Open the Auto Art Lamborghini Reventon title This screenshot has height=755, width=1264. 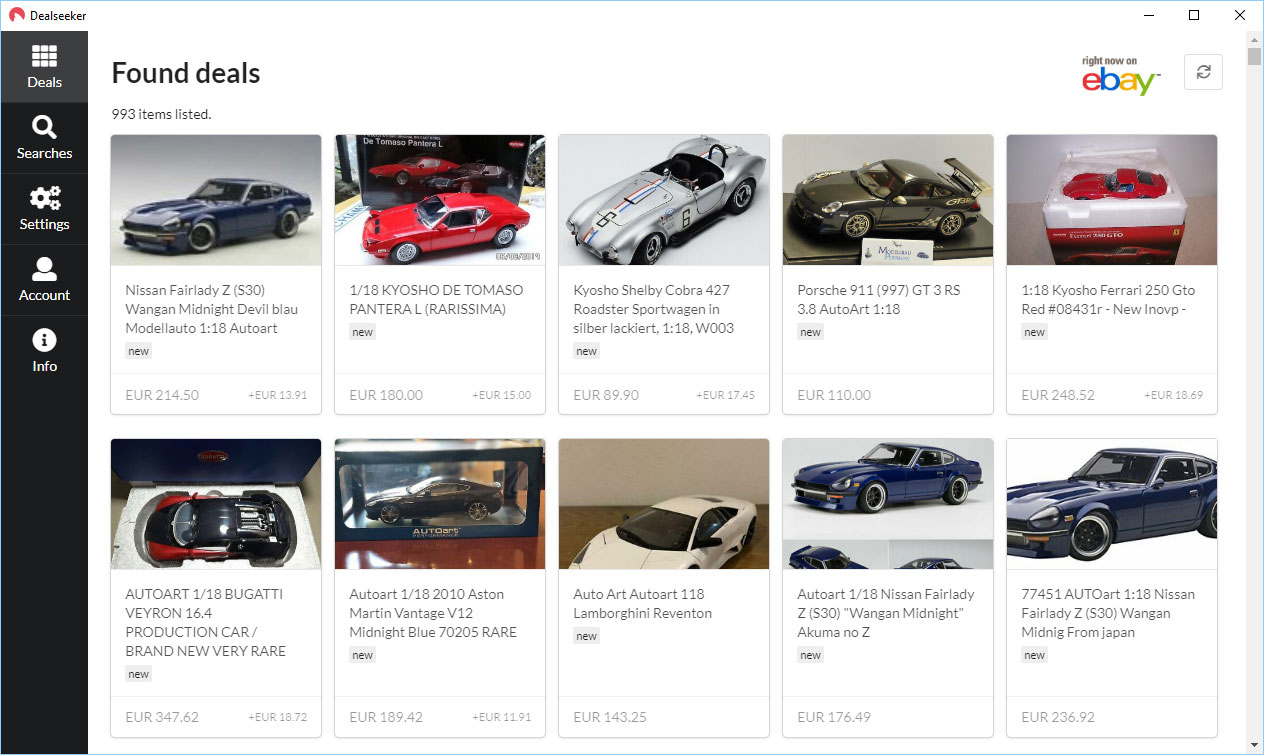point(643,603)
